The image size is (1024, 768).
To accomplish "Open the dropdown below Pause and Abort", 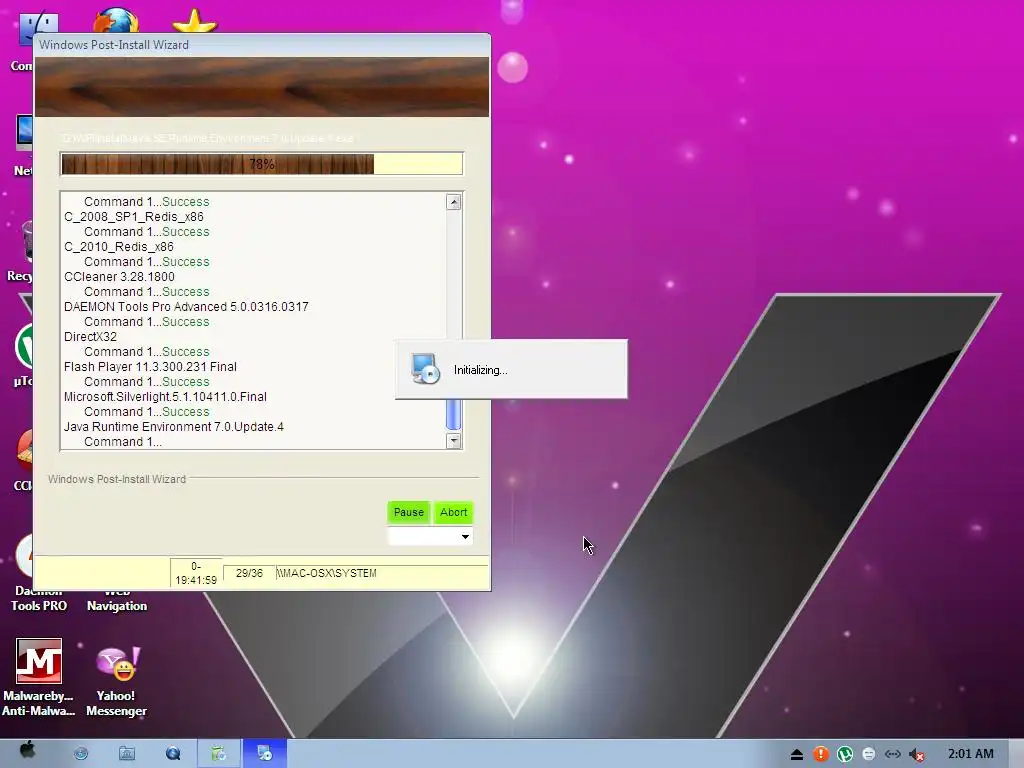I will (x=430, y=537).
